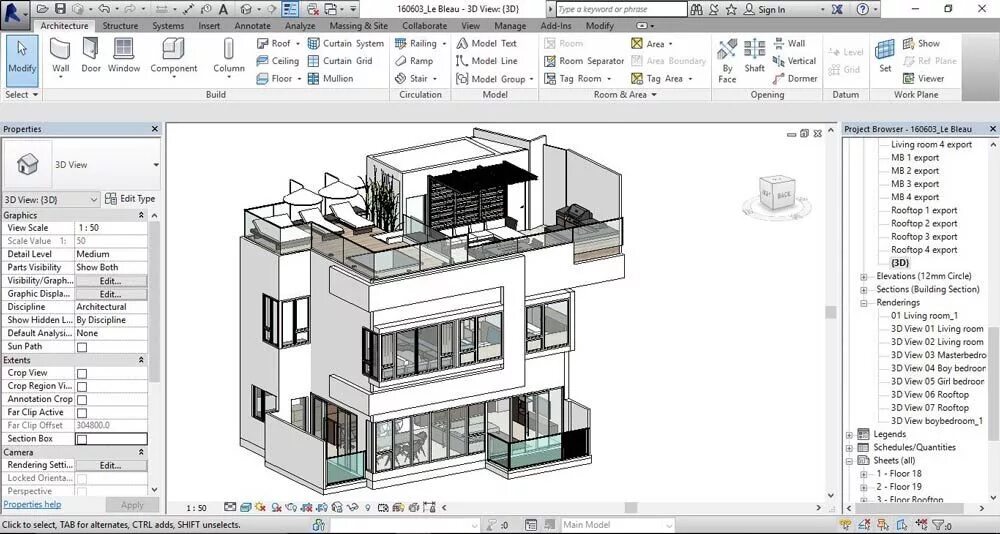Toggle the Wall opening tool in ribbon

coord(790,43)
